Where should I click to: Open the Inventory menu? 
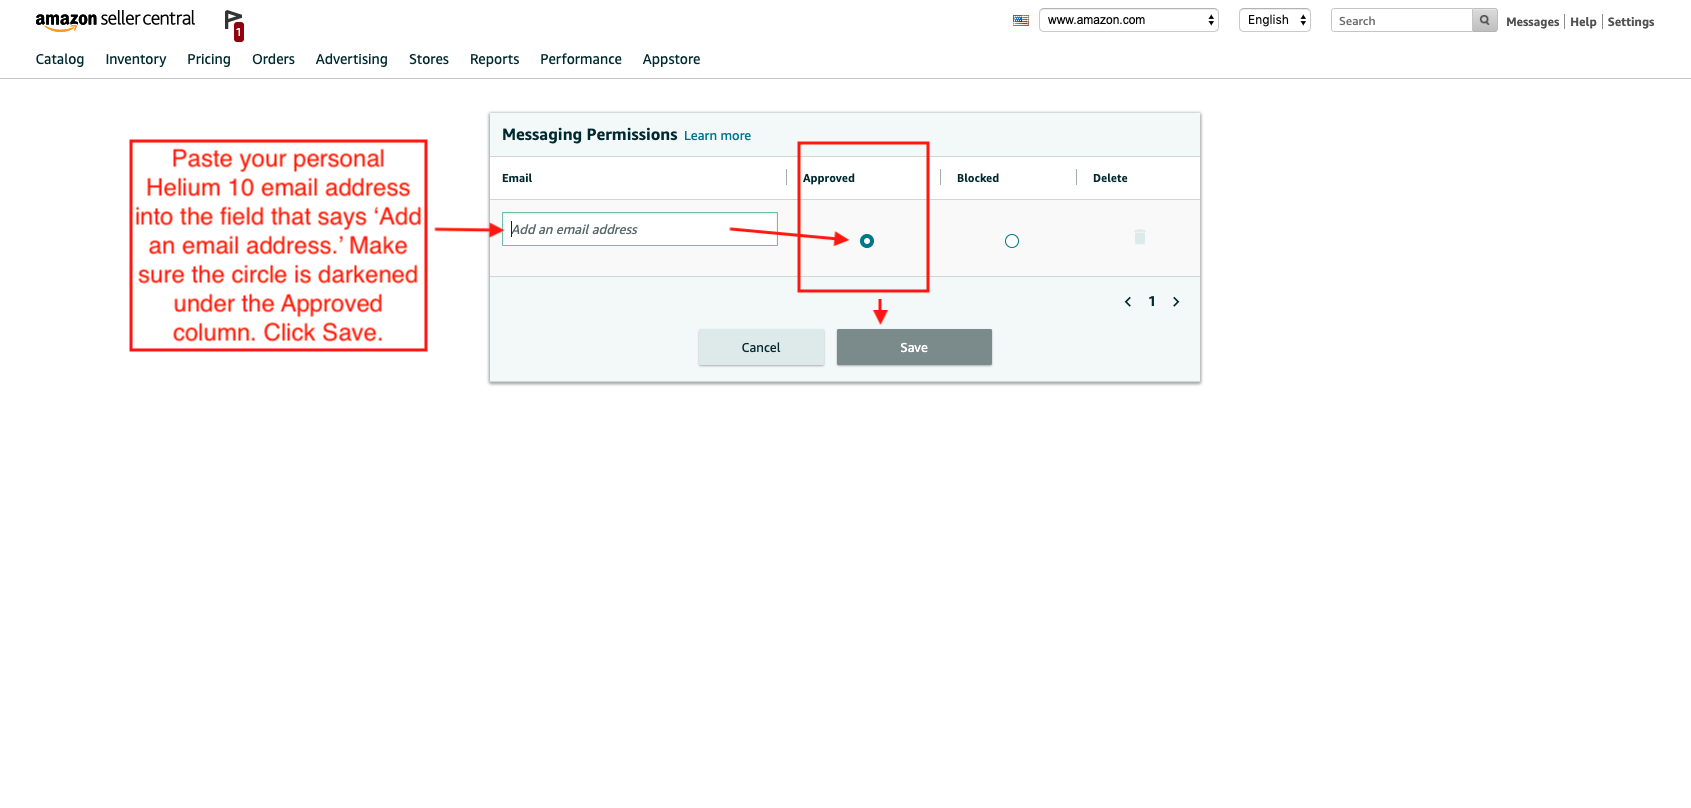coord(136,59)
